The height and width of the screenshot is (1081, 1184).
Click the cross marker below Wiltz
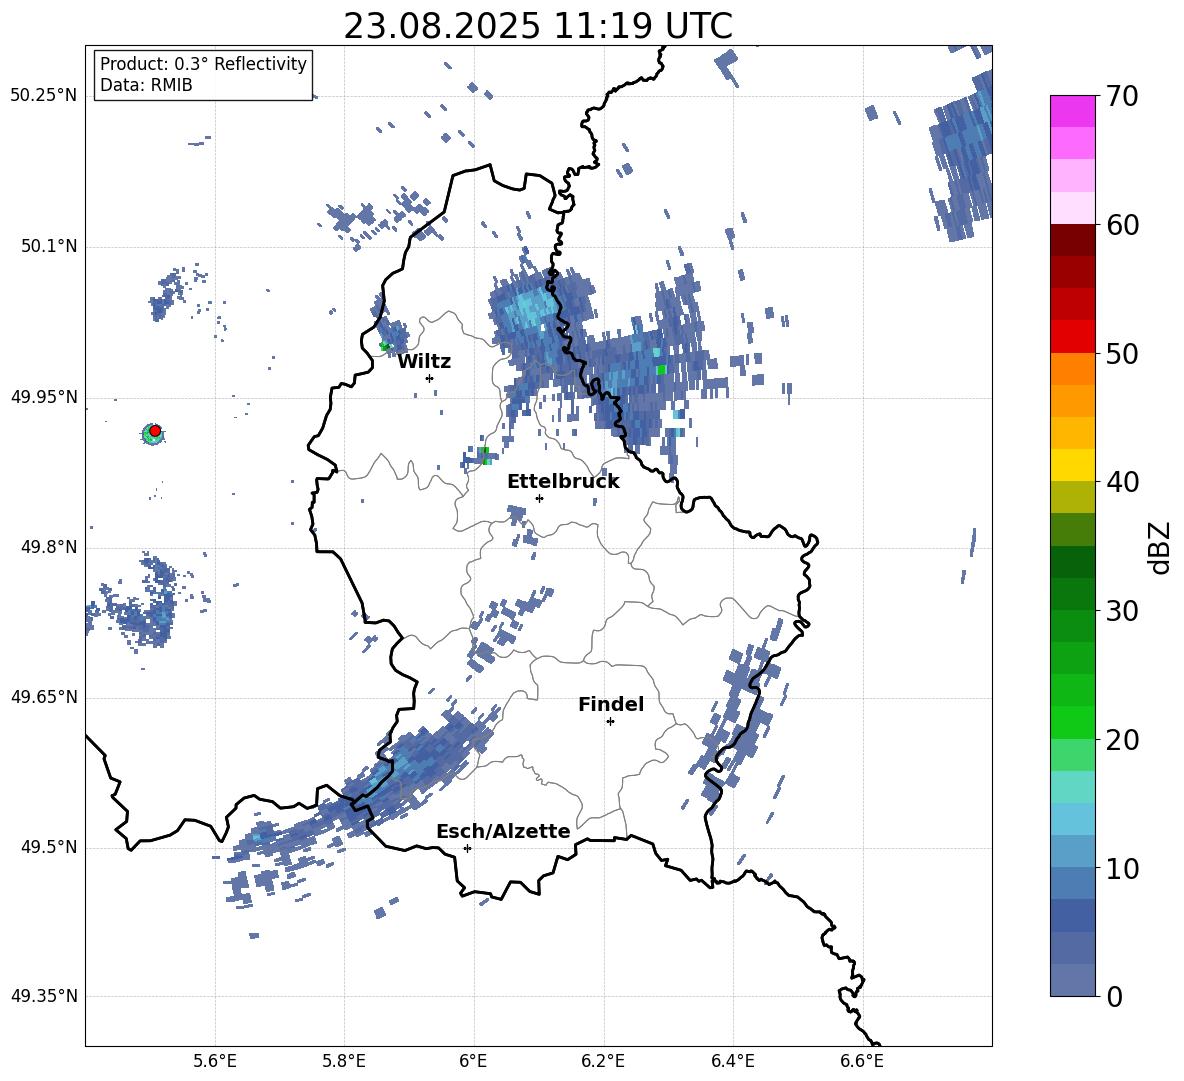[x=430, y=378]
